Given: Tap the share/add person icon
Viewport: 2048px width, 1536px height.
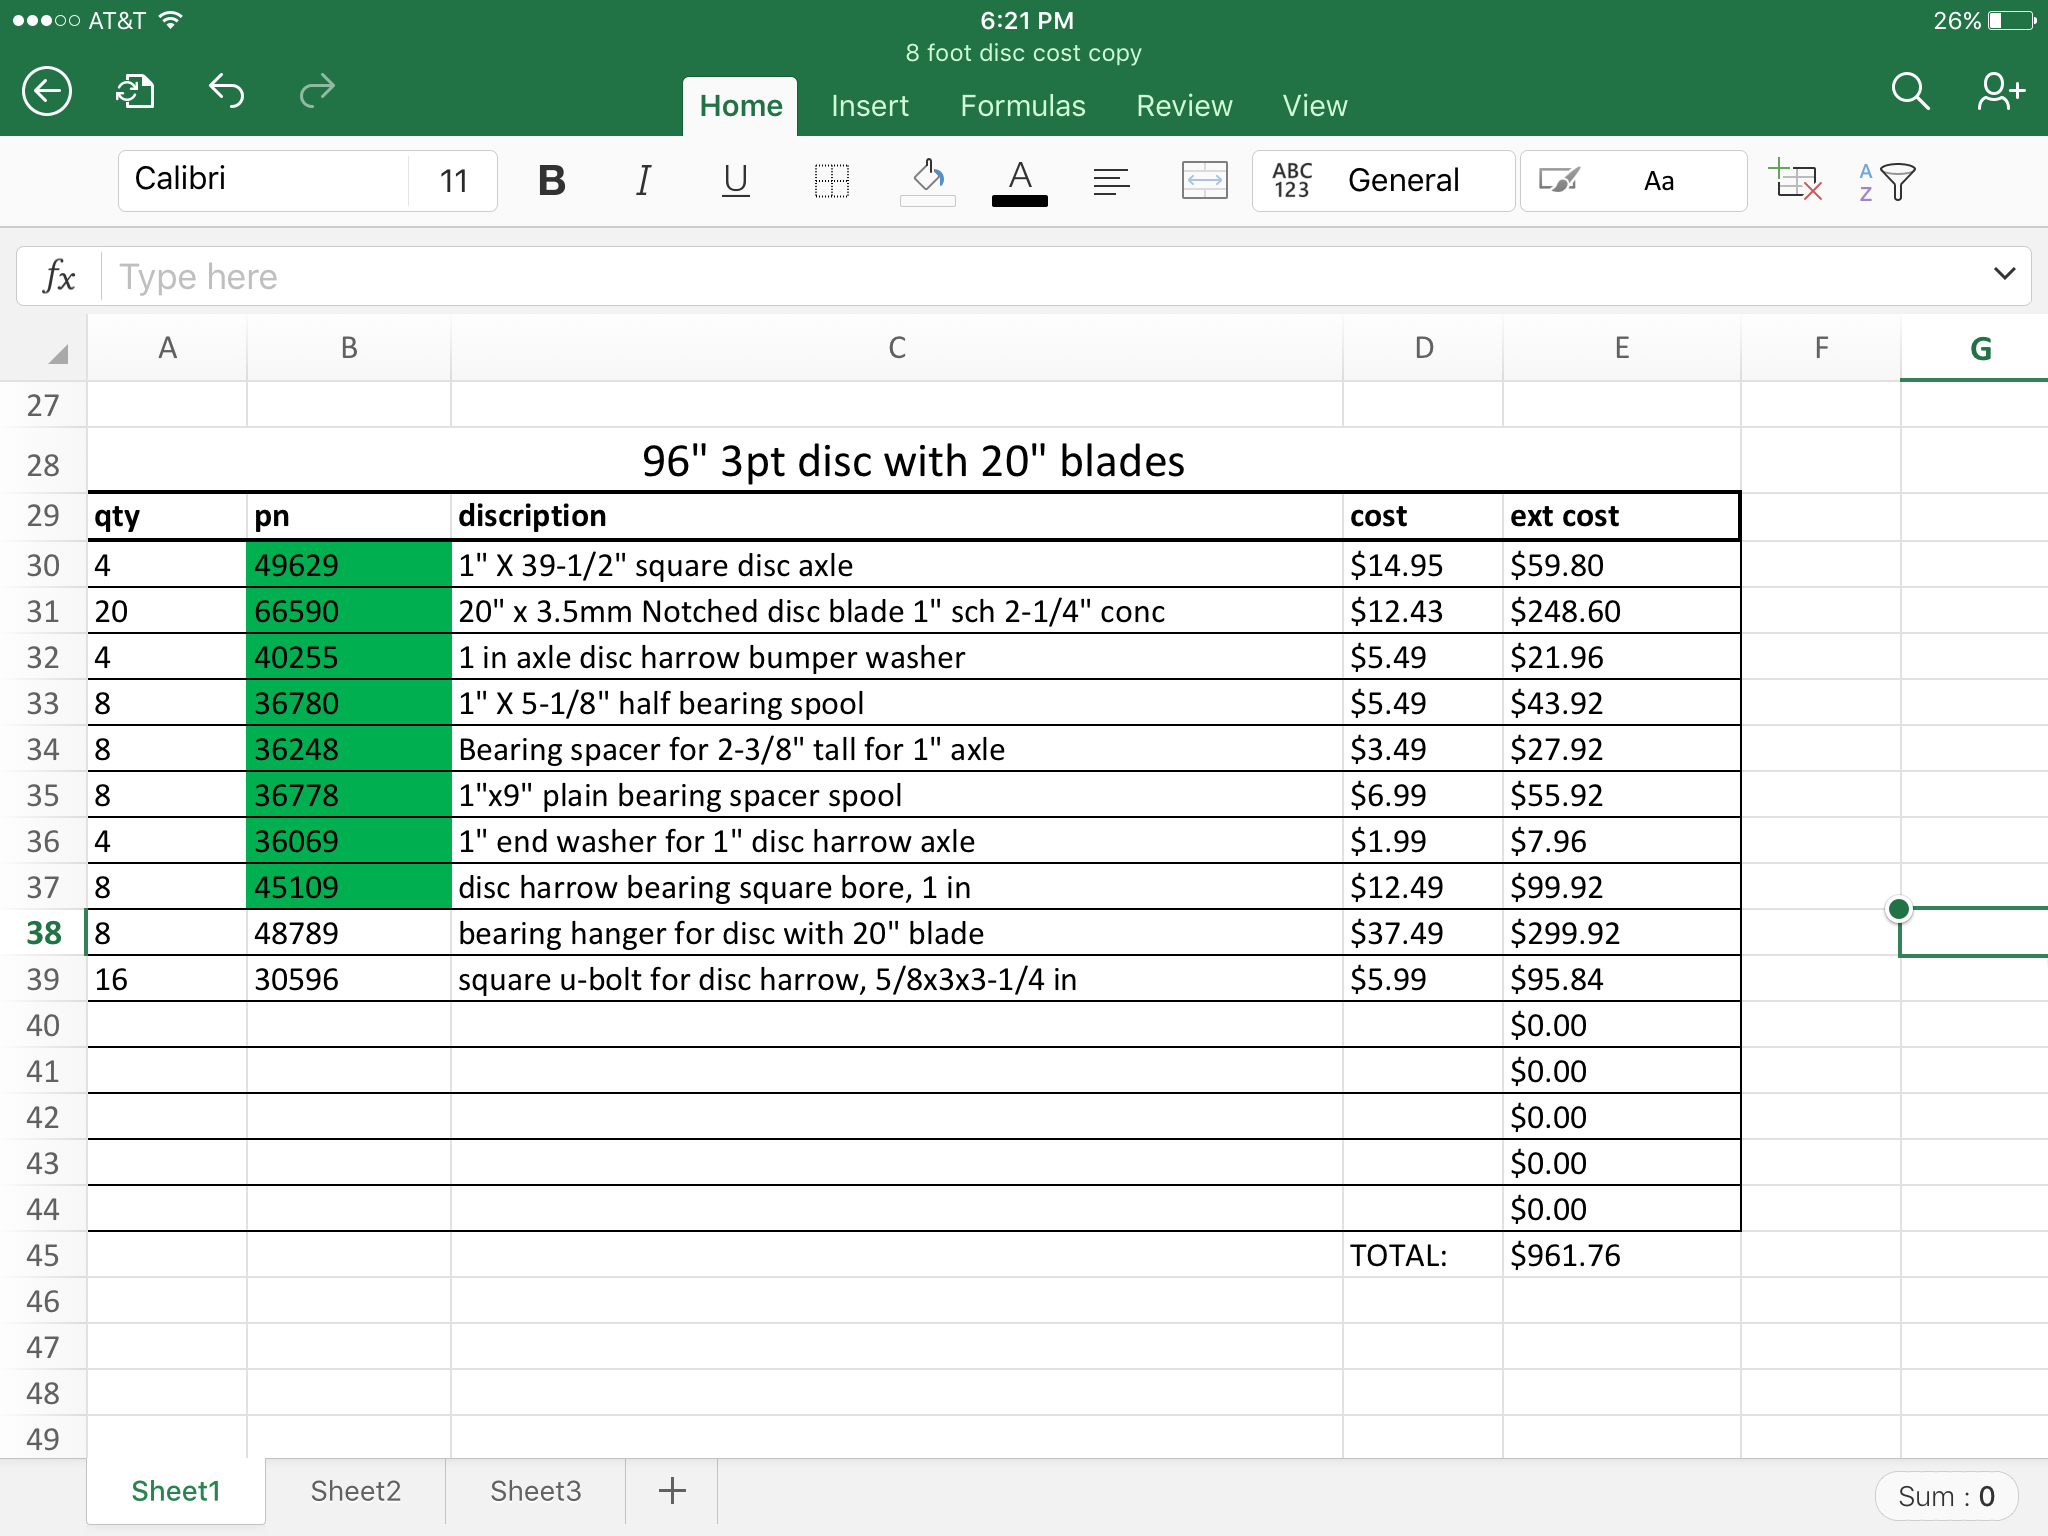Looking at the screenshot, I should [2000, 92].
